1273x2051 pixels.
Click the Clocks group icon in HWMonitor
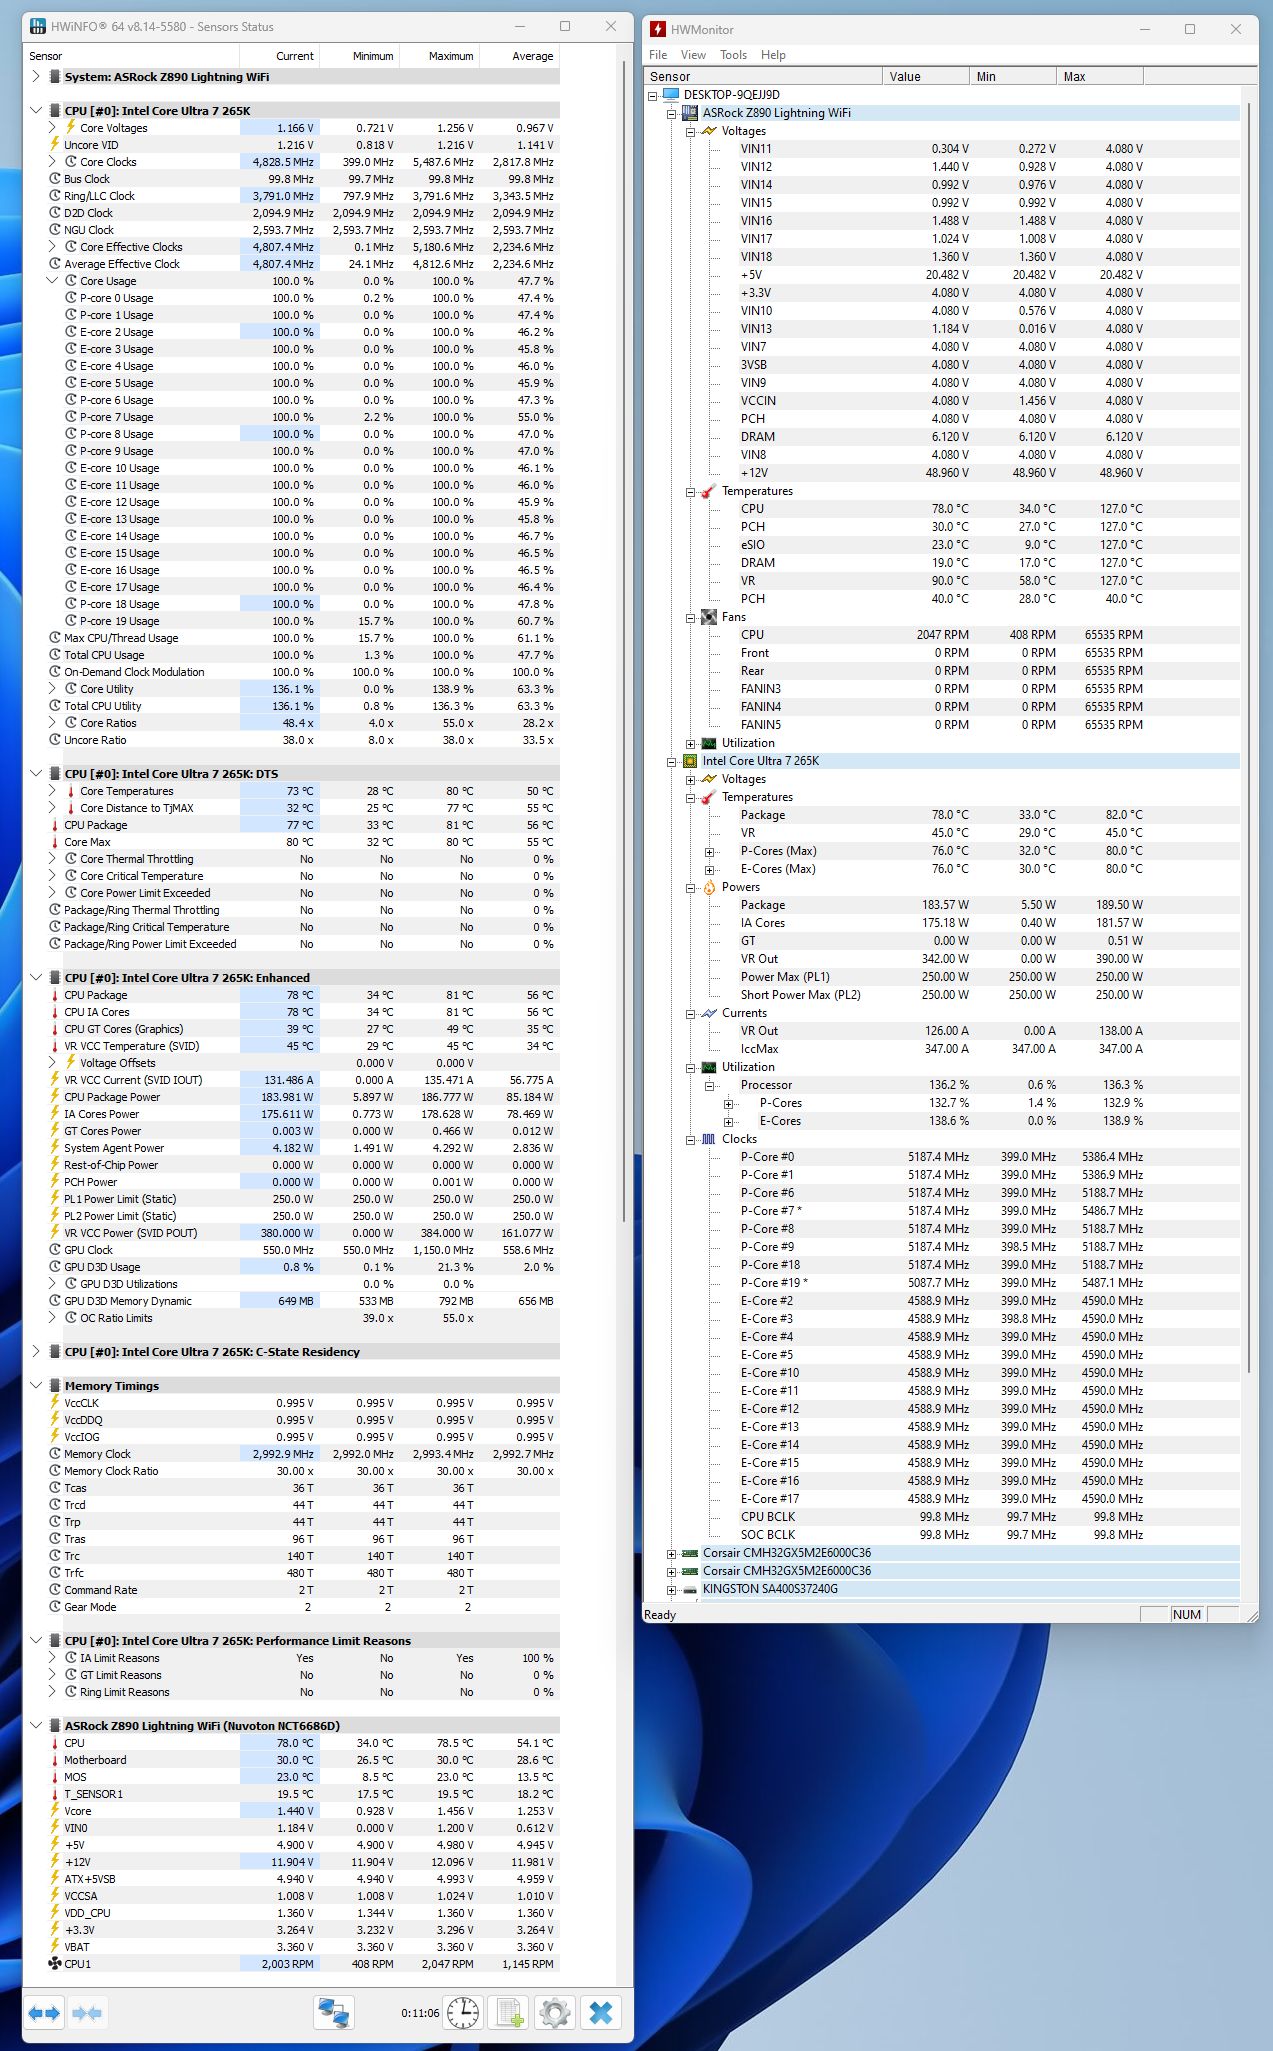[x=709, y=1139]
